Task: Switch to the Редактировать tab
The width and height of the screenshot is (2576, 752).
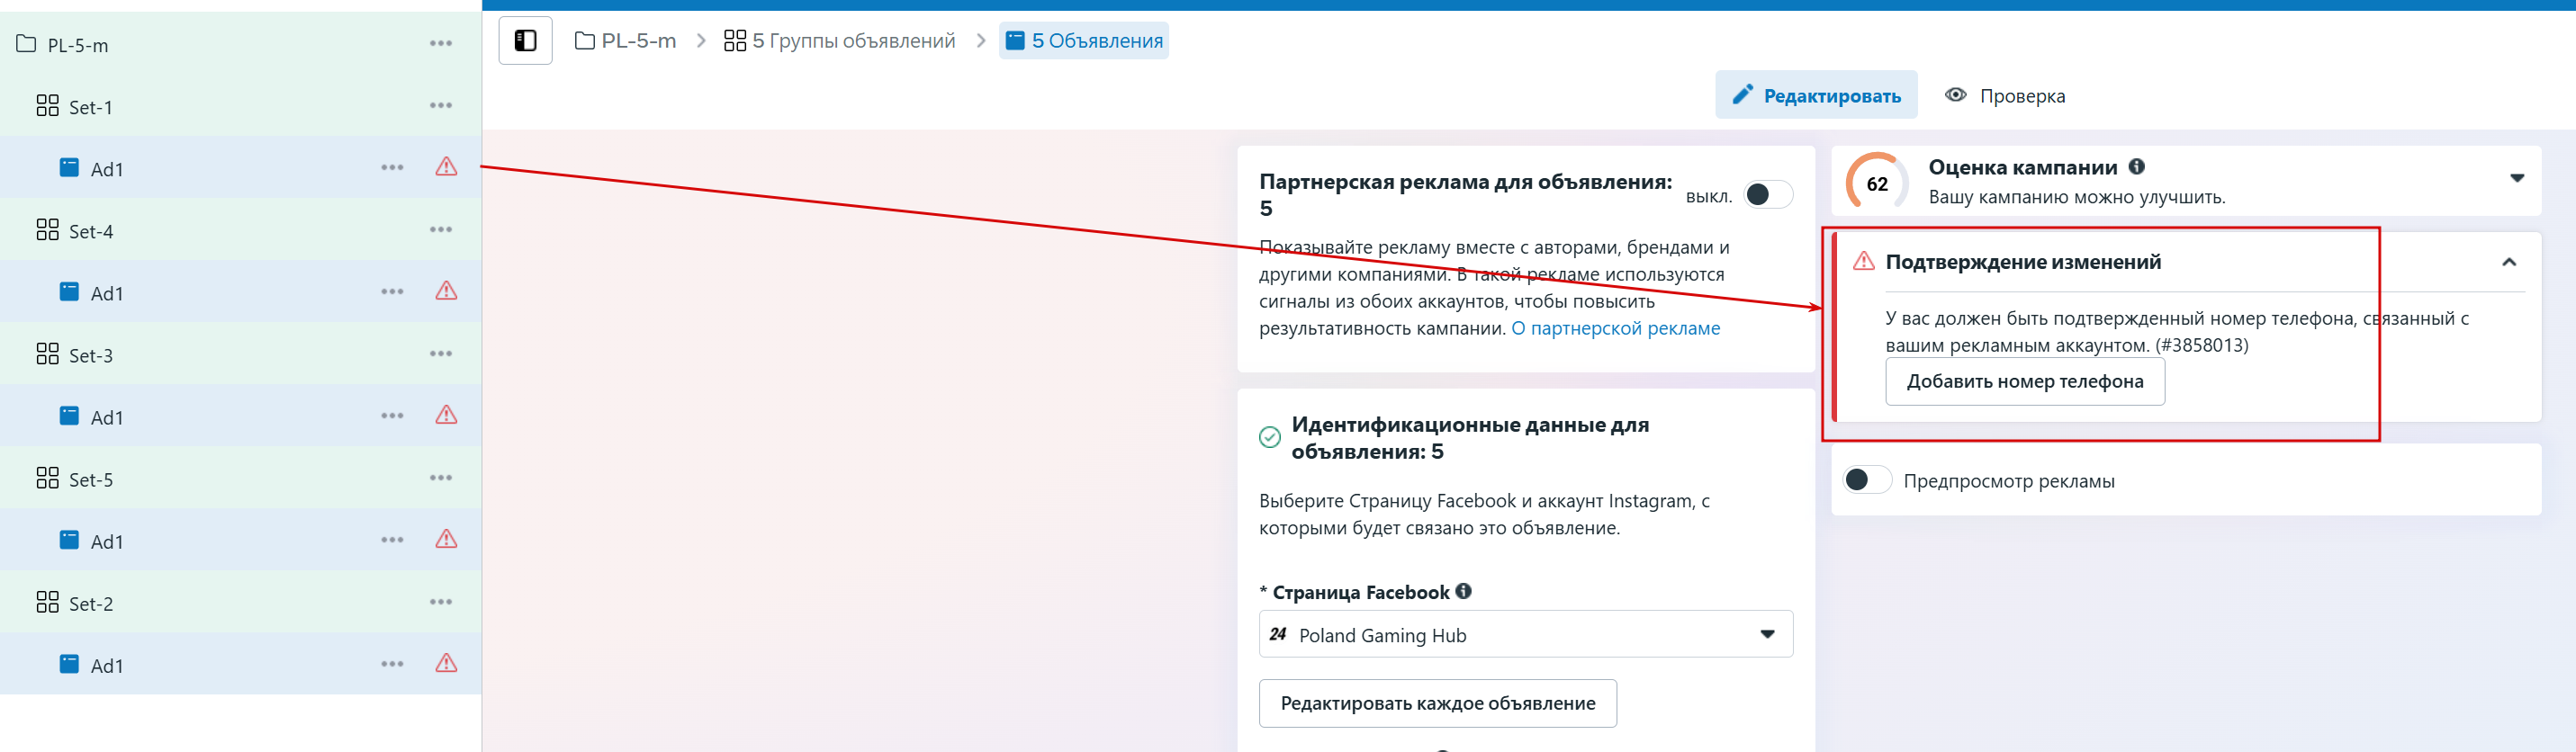Action: (1816, 95)
